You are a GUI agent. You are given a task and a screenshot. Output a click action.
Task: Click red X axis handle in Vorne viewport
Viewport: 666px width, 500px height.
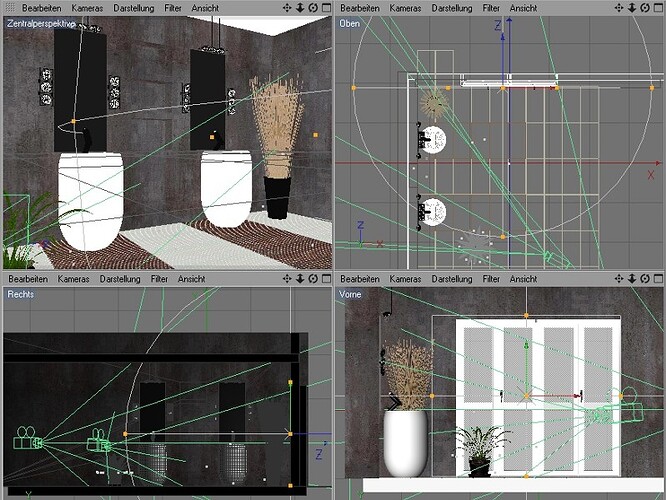coord(578,396)
